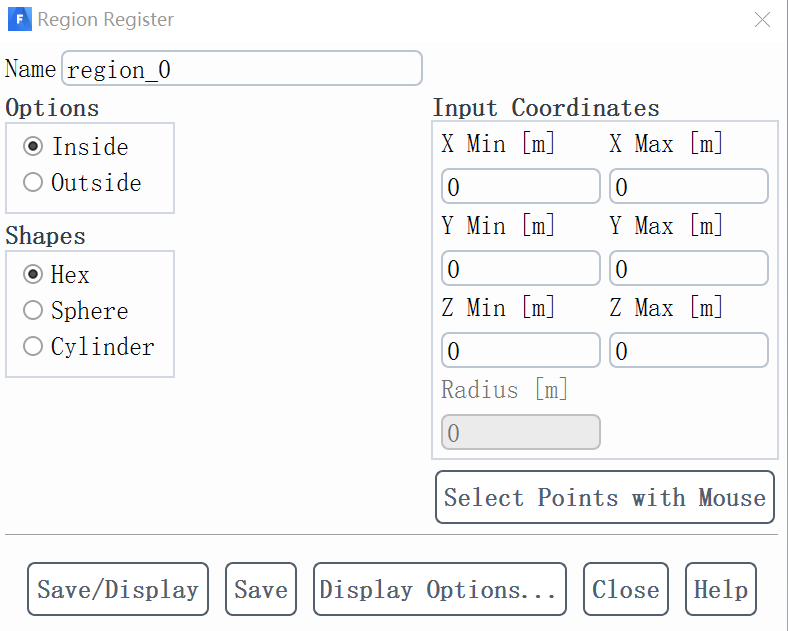This screenshot has height=631, width=788.
Task: Close the Region Register dialog window
Action: point(762,19)
